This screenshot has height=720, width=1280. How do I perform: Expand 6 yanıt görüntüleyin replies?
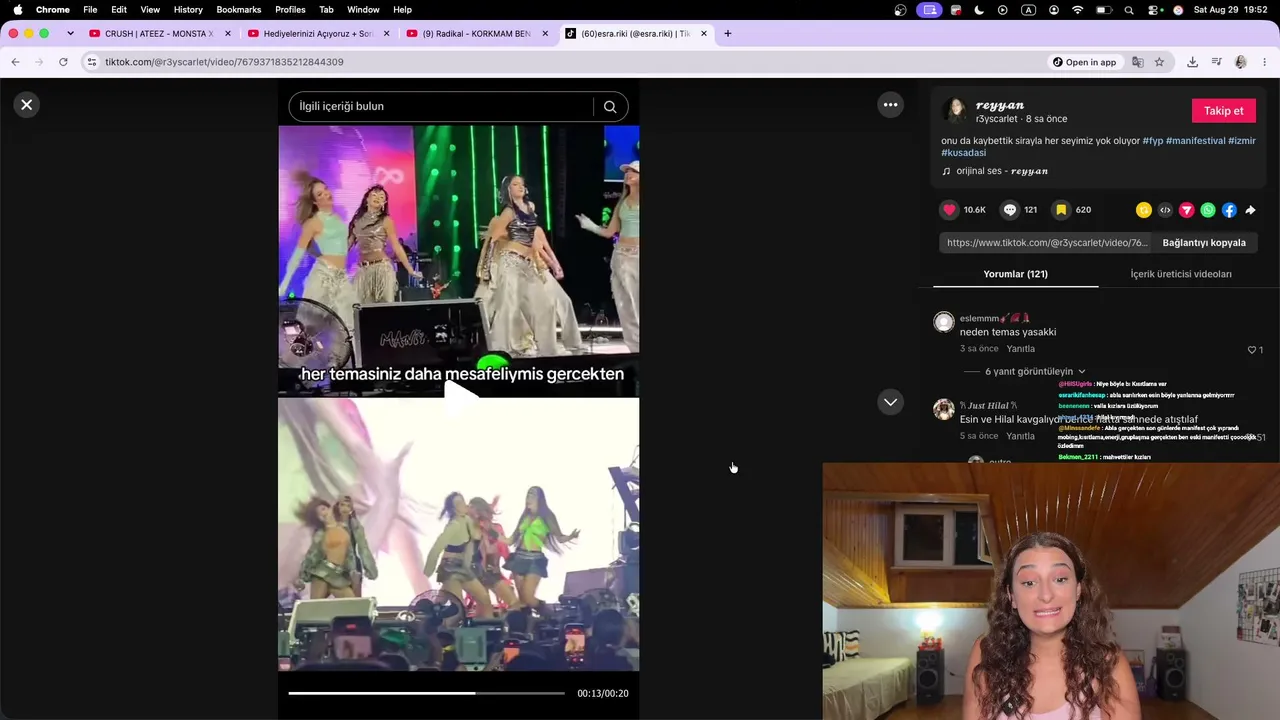(x=1034, y=371)
